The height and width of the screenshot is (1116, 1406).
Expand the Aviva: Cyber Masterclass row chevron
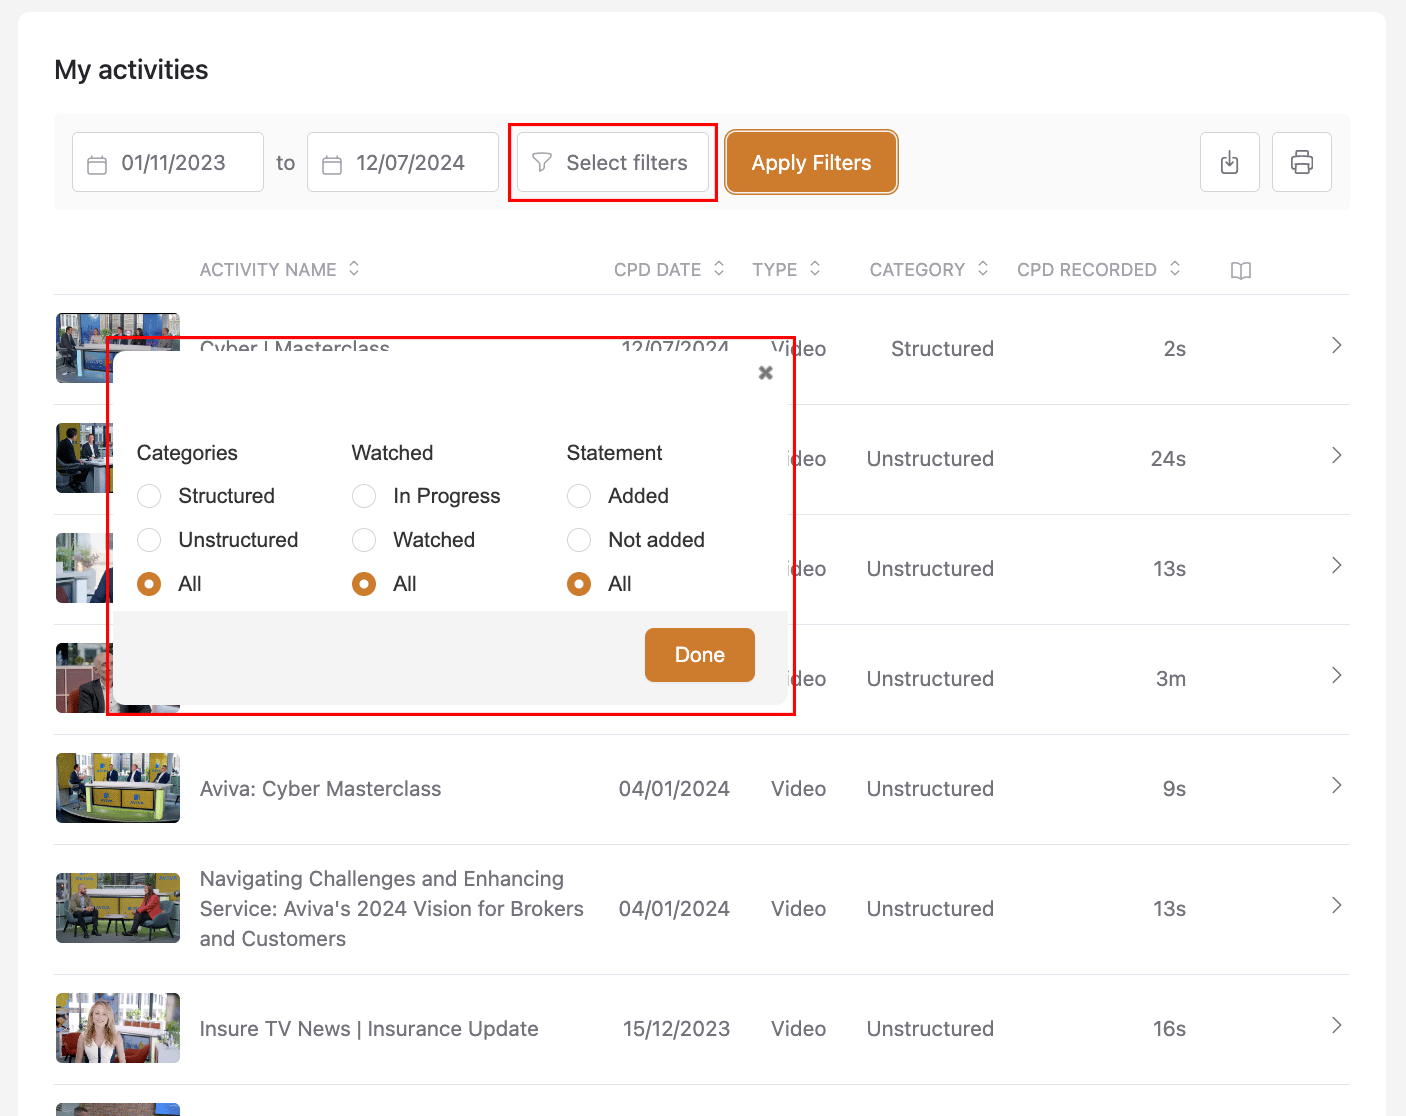(1336, 786)
